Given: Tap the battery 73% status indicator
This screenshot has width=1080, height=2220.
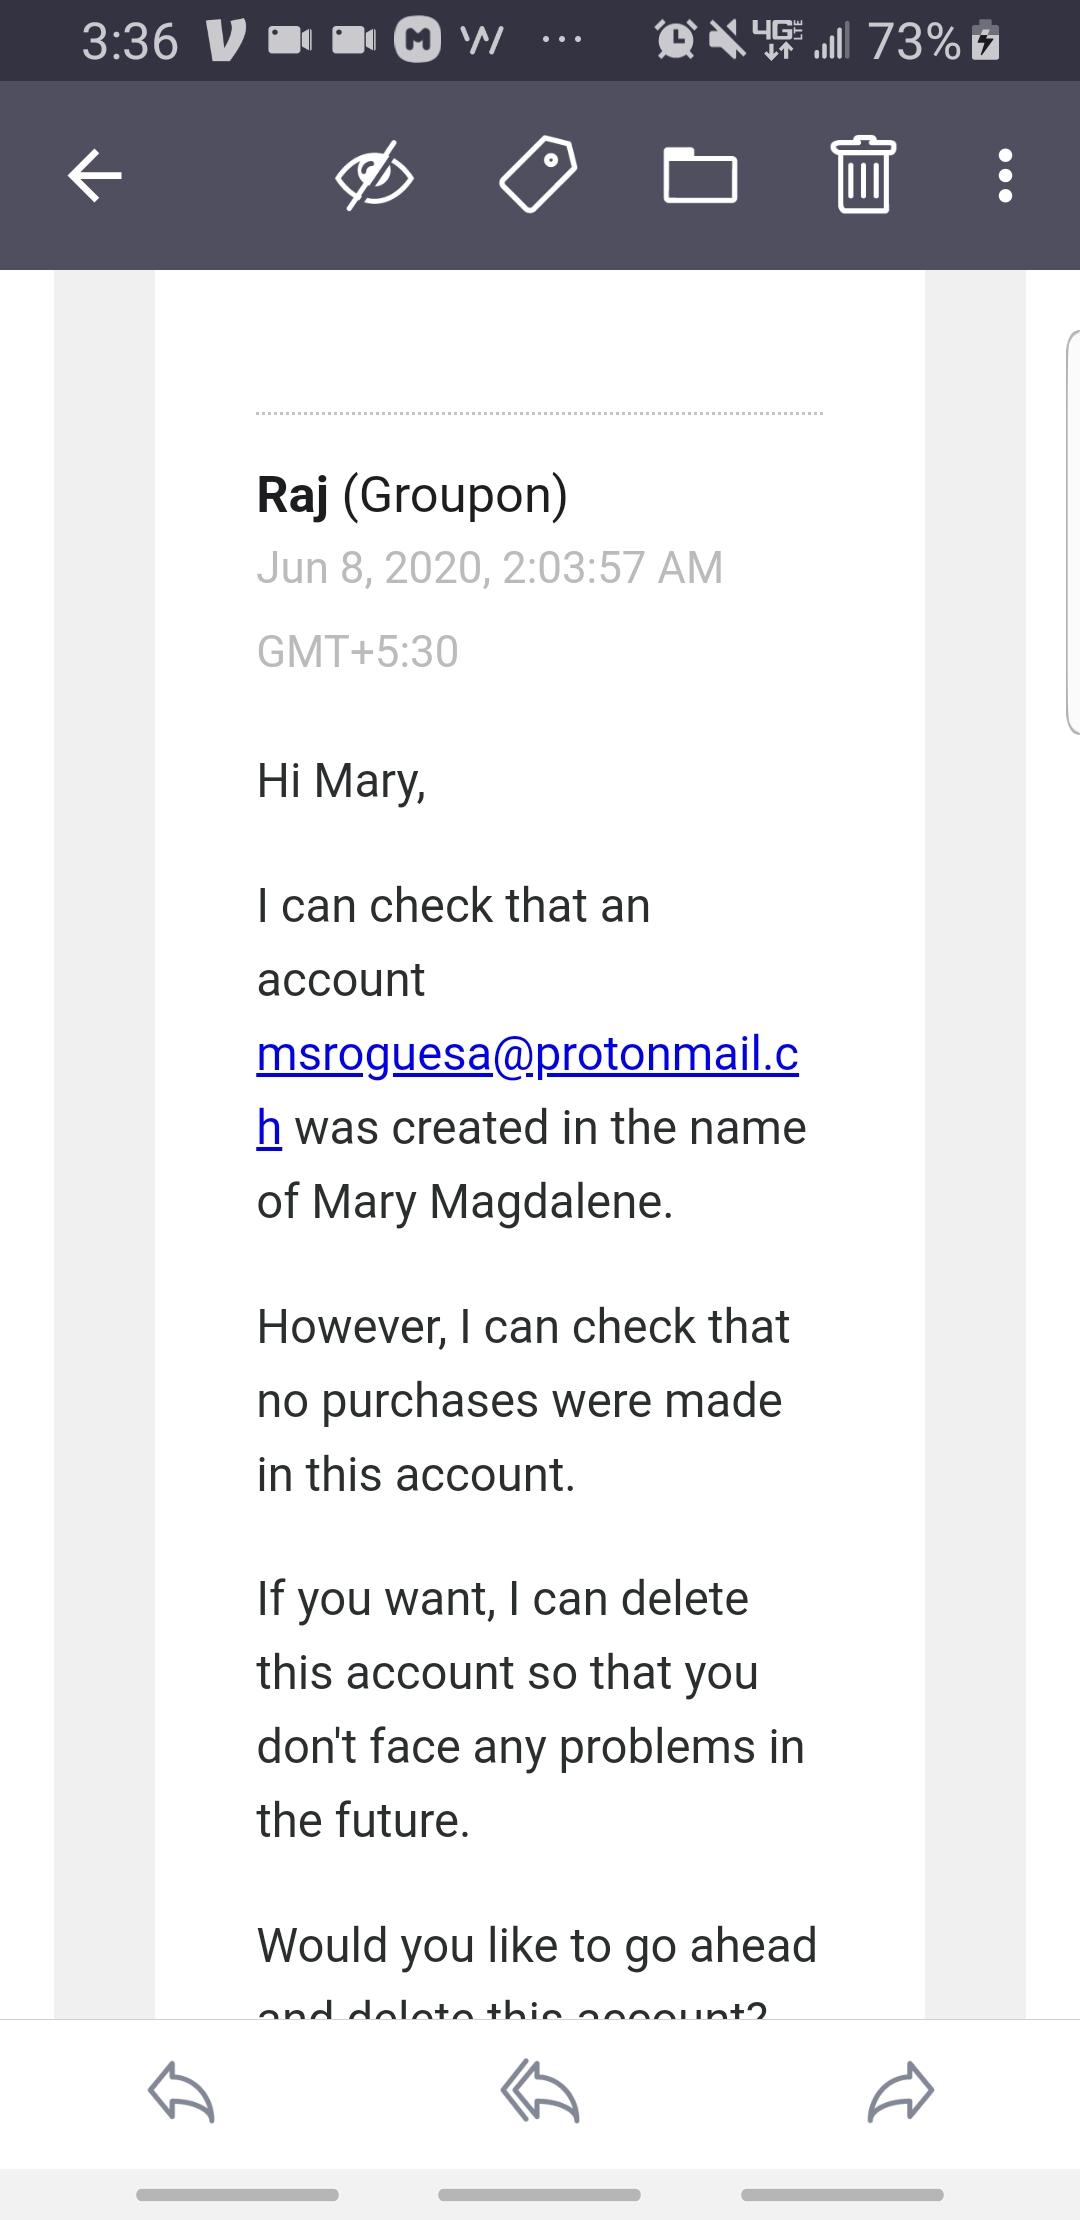Looking at the screenshot, I should pos(932,41).
